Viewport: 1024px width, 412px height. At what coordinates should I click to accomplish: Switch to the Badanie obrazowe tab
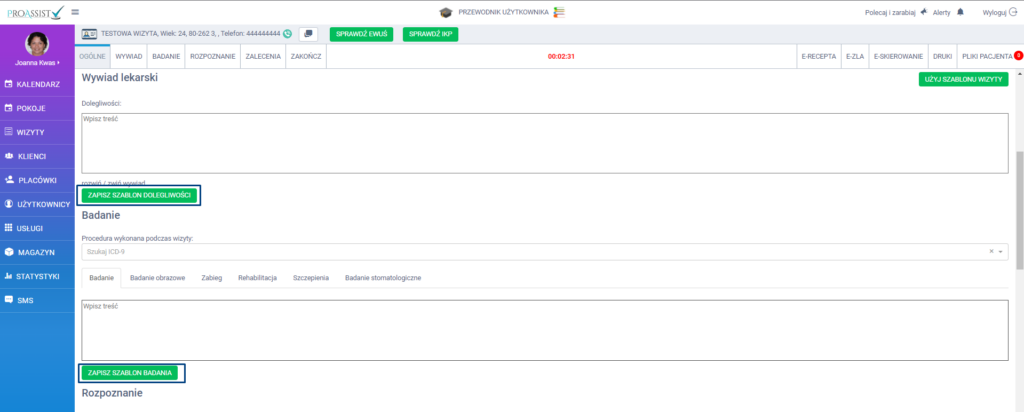[157, 278]
